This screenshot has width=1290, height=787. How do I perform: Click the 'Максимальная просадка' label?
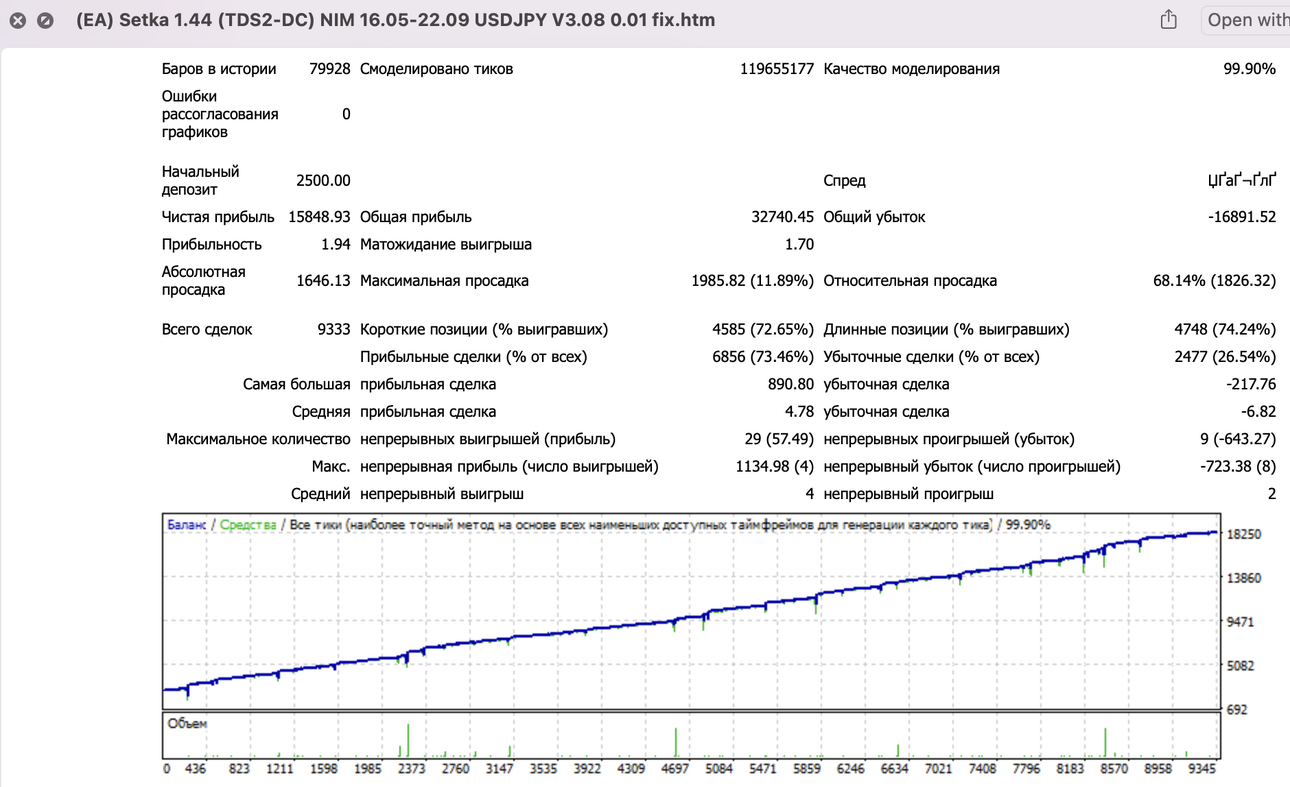[444, 281]
